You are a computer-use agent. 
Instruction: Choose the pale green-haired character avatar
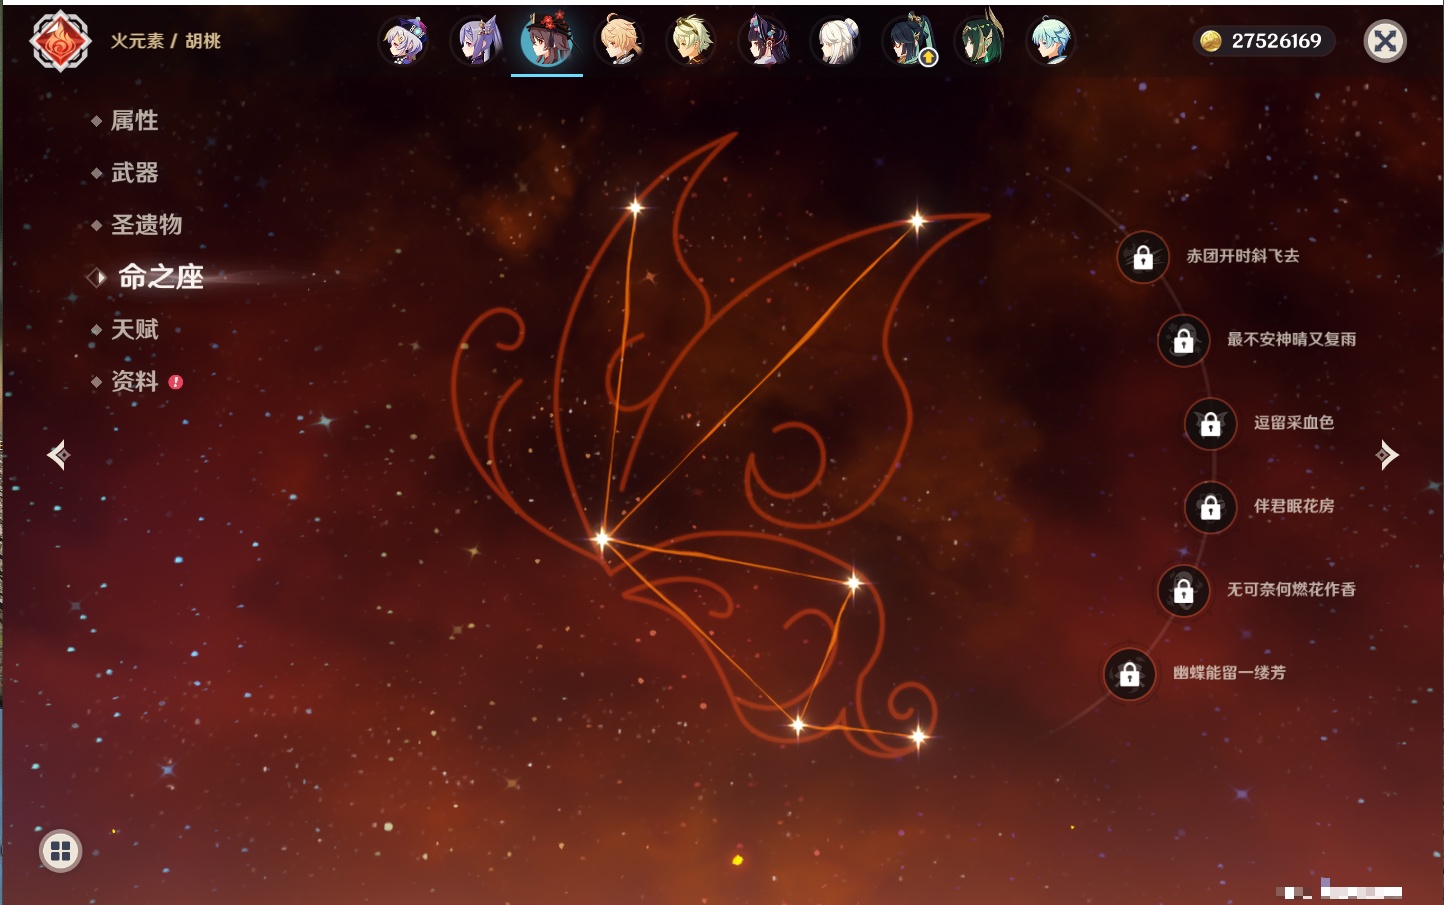[x=692, y=42]
